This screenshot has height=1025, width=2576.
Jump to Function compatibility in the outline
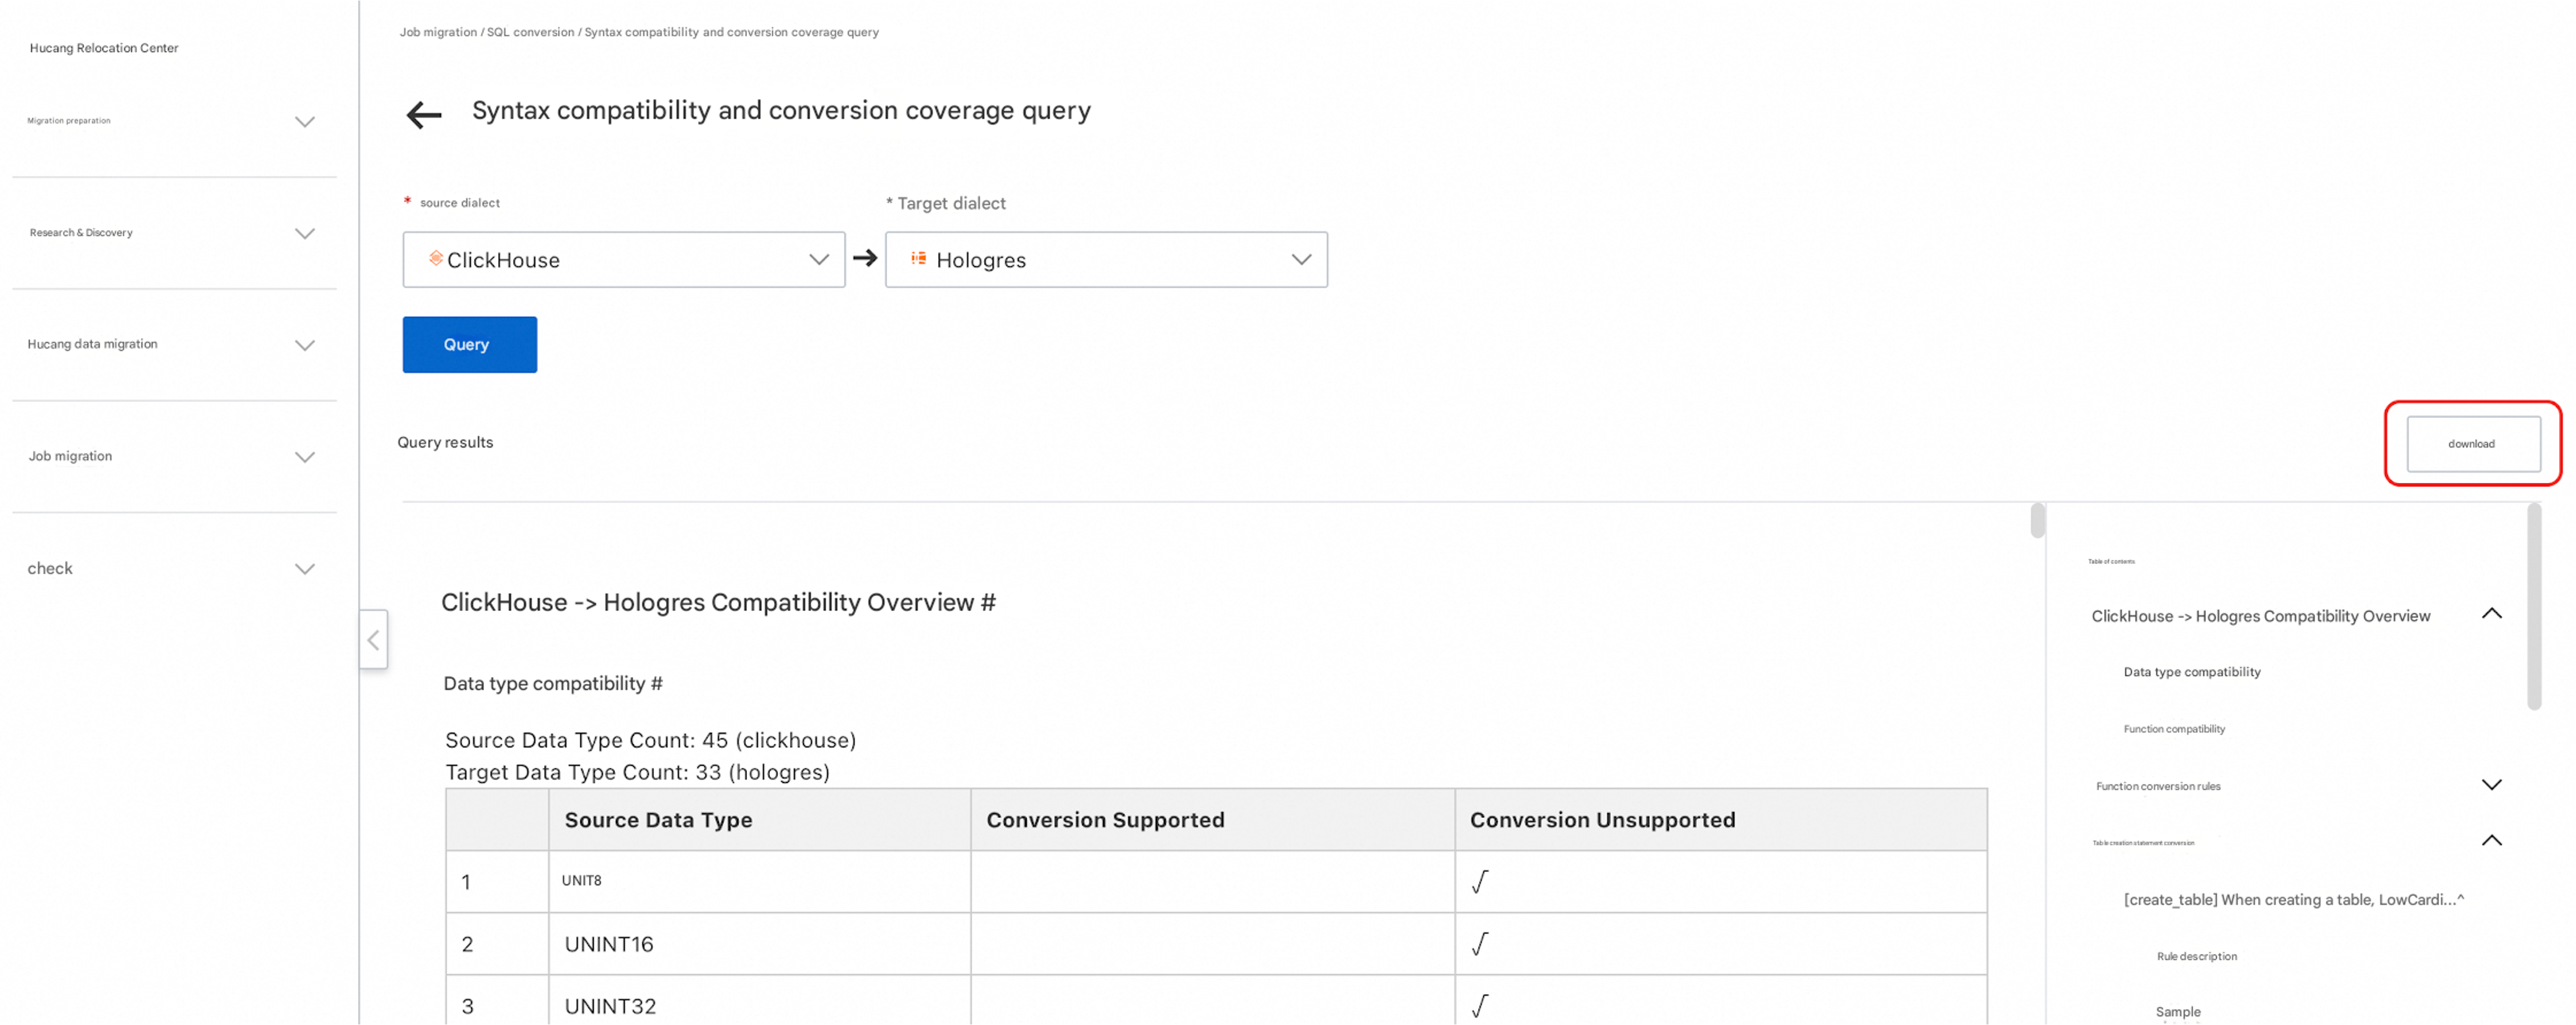[2174, 729]
